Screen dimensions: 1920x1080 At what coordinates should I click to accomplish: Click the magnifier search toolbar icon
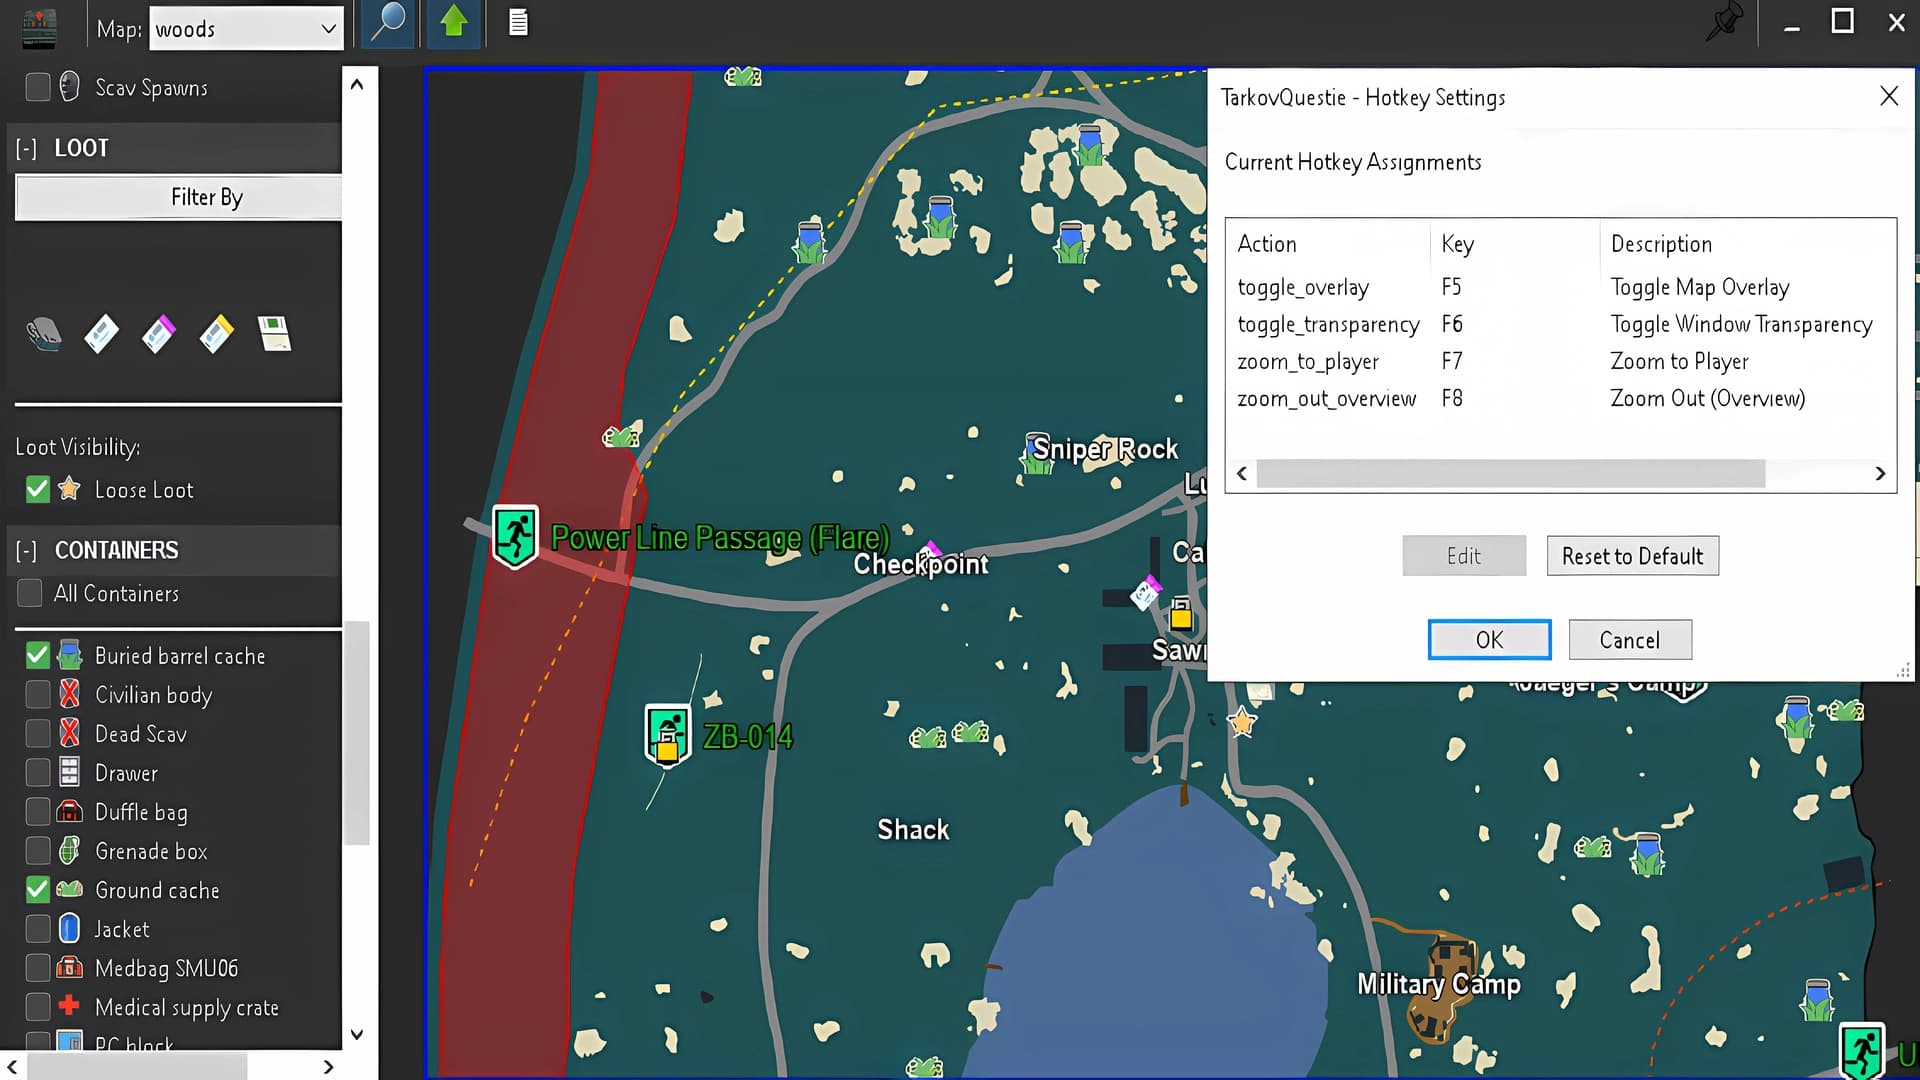(387, 24)
